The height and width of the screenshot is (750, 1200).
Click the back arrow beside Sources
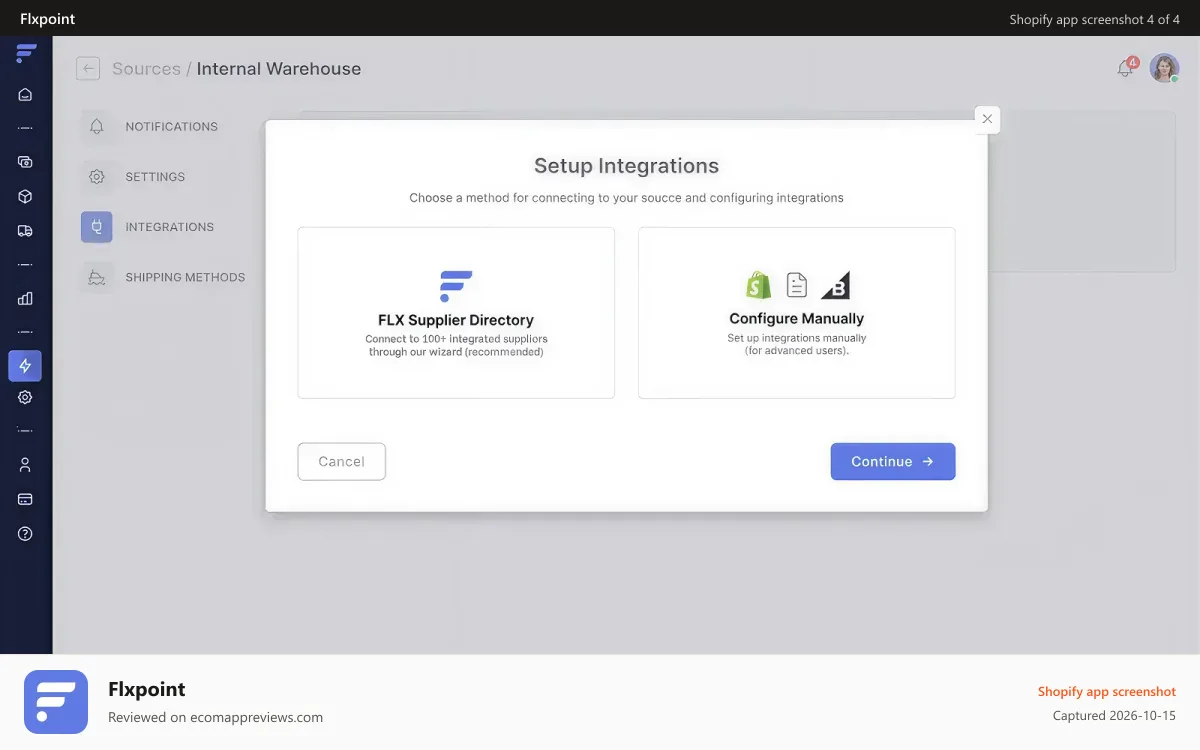(x=88, y=68)
